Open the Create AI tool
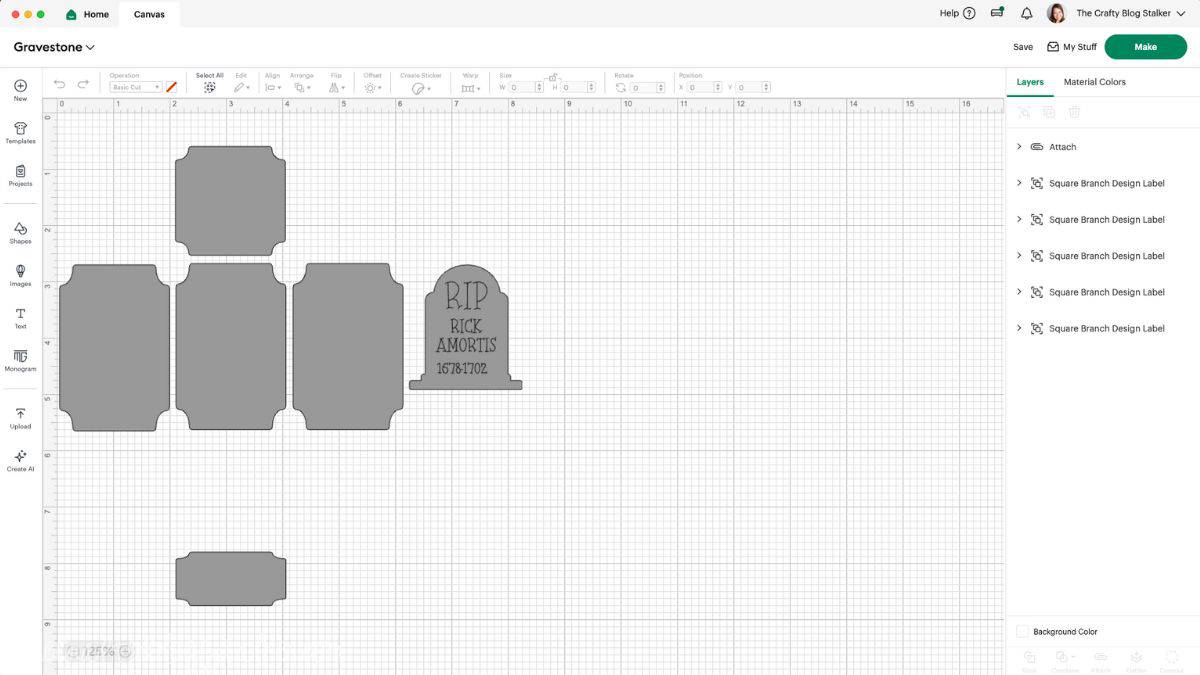This screenshot has height=675, width=1200. click(x=20, y=459)
